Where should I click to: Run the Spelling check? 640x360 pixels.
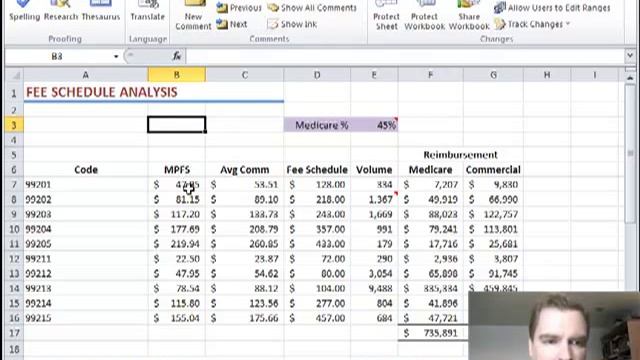[x=24, y=11]
